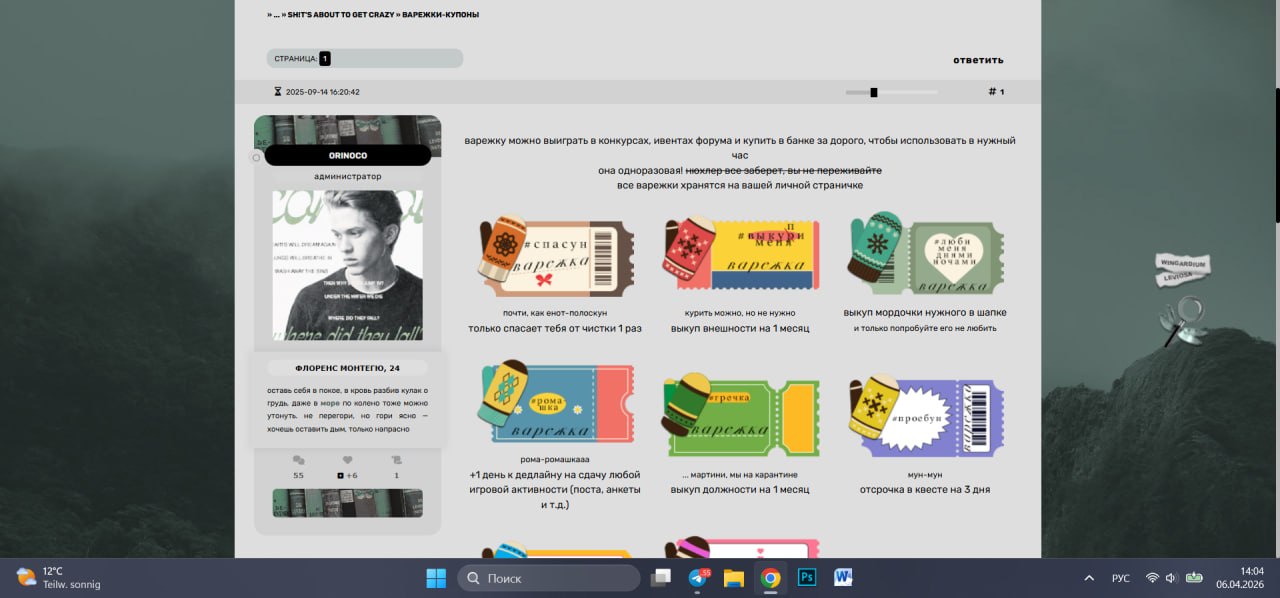Viewport: 1280px width, 598px height.
Task: Click the heart reputation icon in profile
Action: [x=348, y=460]
